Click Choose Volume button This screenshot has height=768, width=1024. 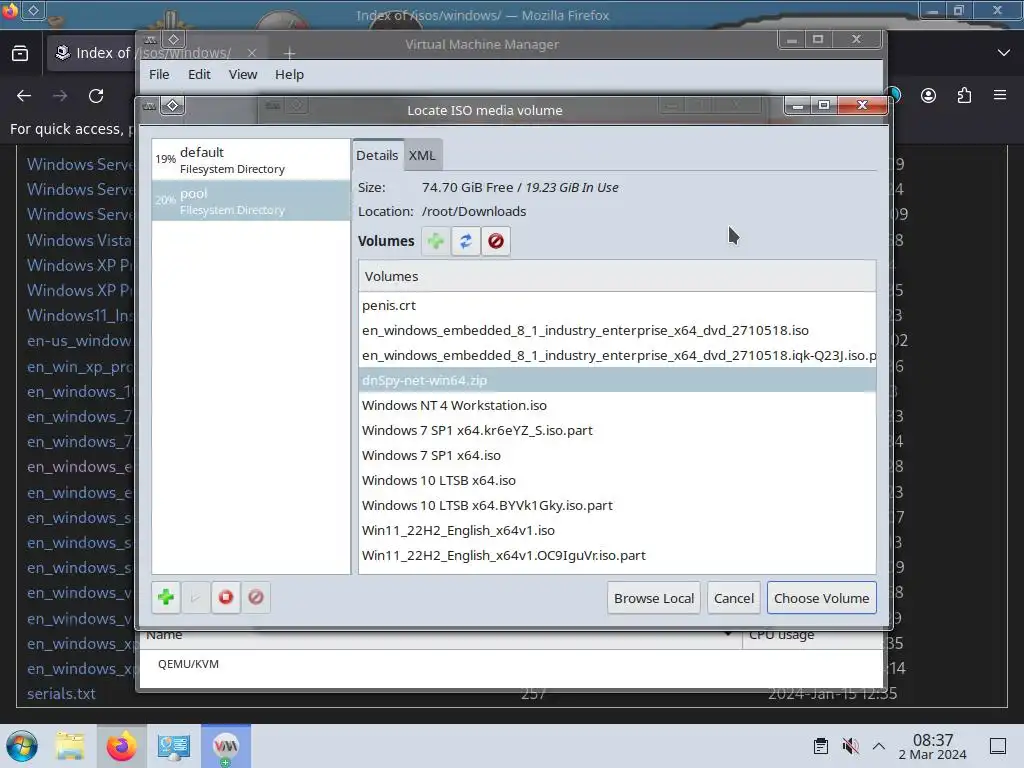click(822, 598)
